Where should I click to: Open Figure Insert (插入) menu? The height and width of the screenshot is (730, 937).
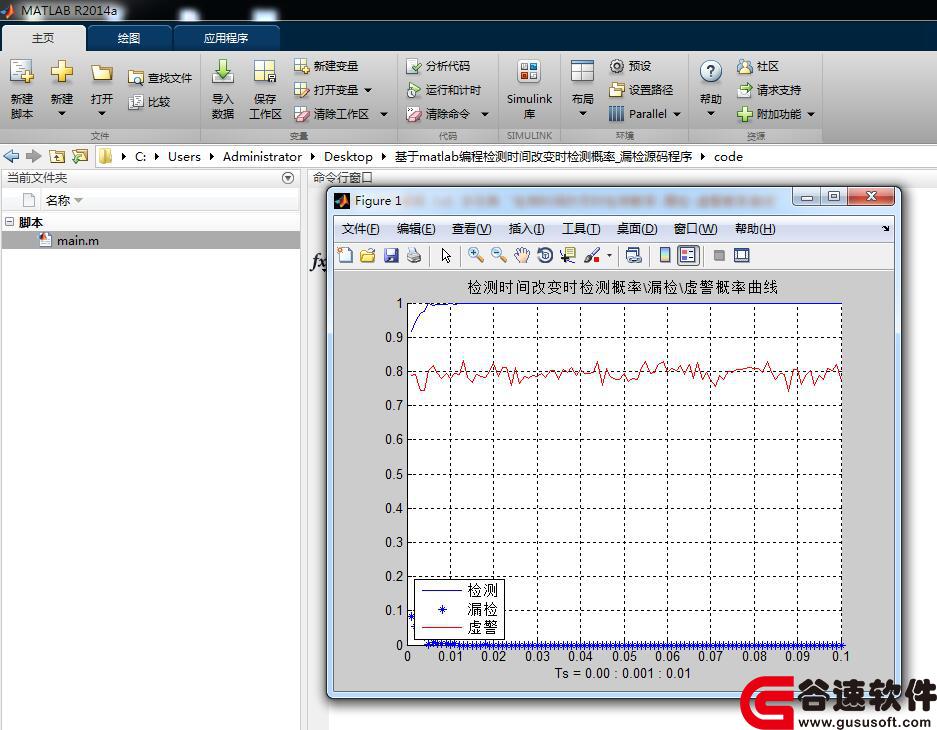(526, 229)
